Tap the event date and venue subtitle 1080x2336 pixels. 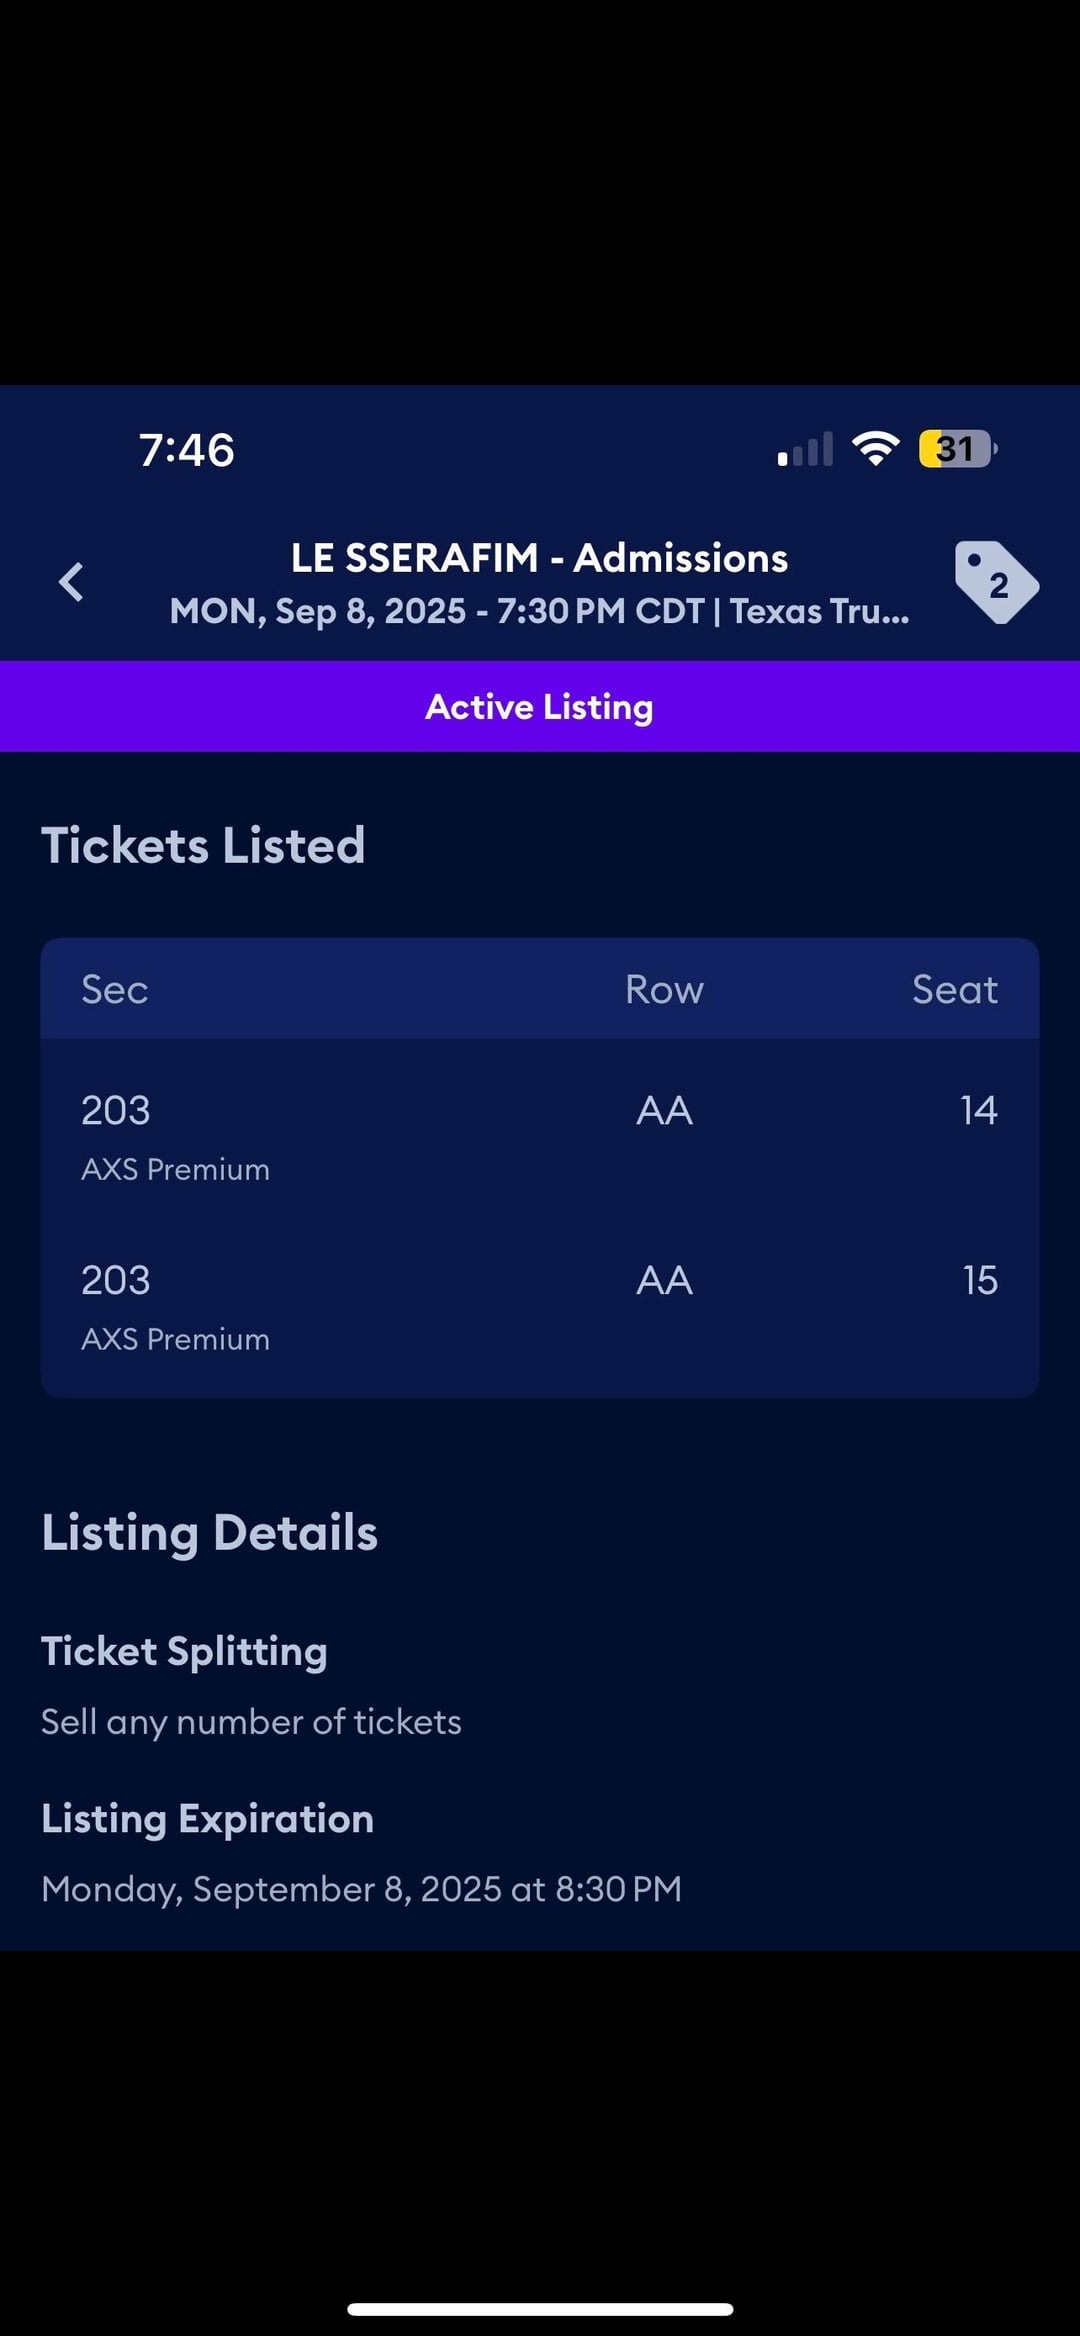pyautogui.click(x=540, y=611)
